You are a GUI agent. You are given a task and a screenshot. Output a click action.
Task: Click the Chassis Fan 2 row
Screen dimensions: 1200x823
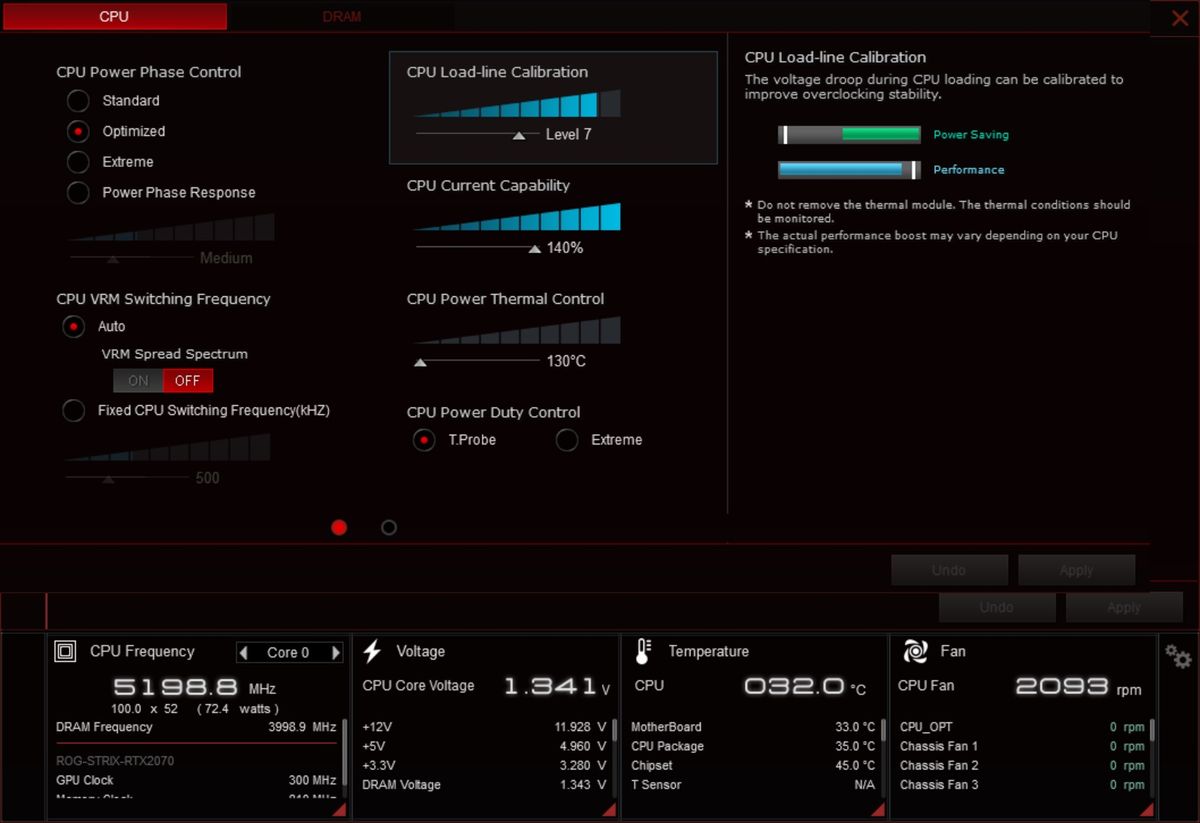pos(1022,766)
